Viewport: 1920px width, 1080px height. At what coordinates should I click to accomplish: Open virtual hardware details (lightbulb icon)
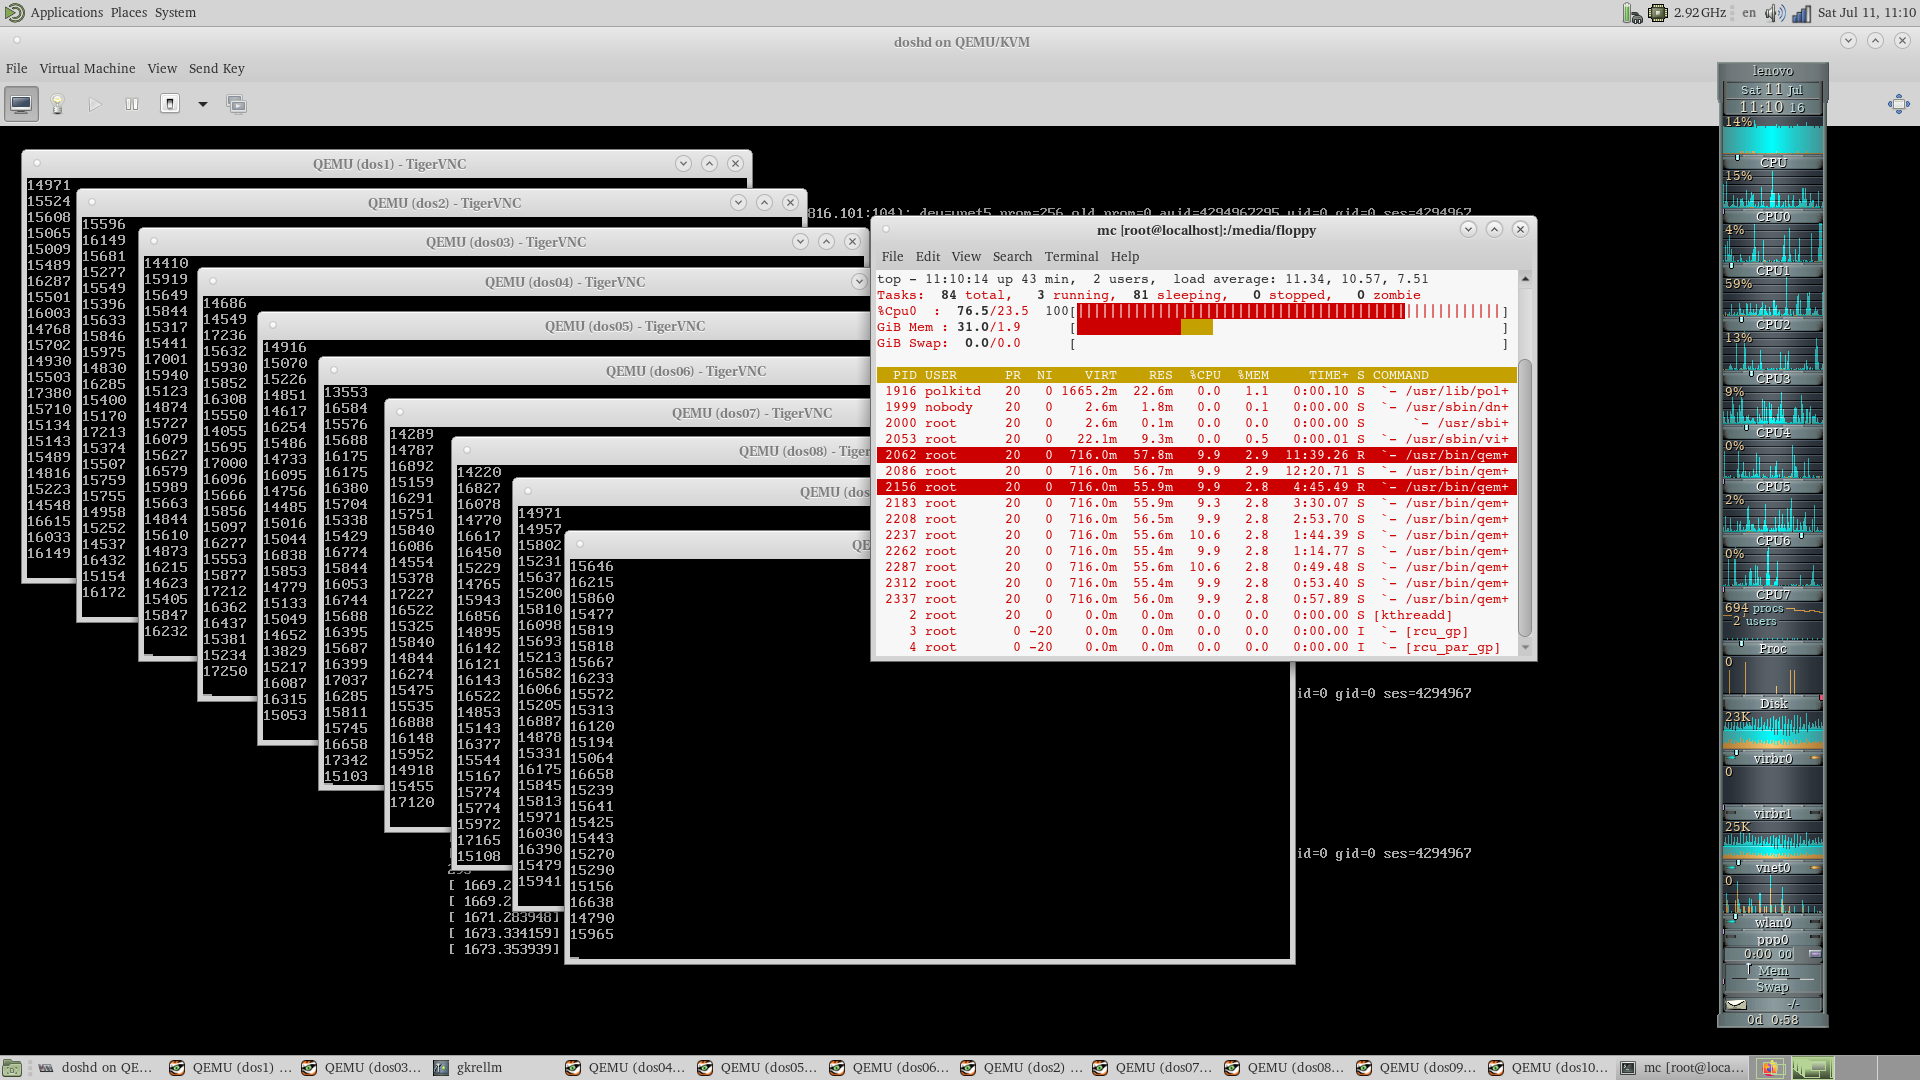(x=57, y=104)
